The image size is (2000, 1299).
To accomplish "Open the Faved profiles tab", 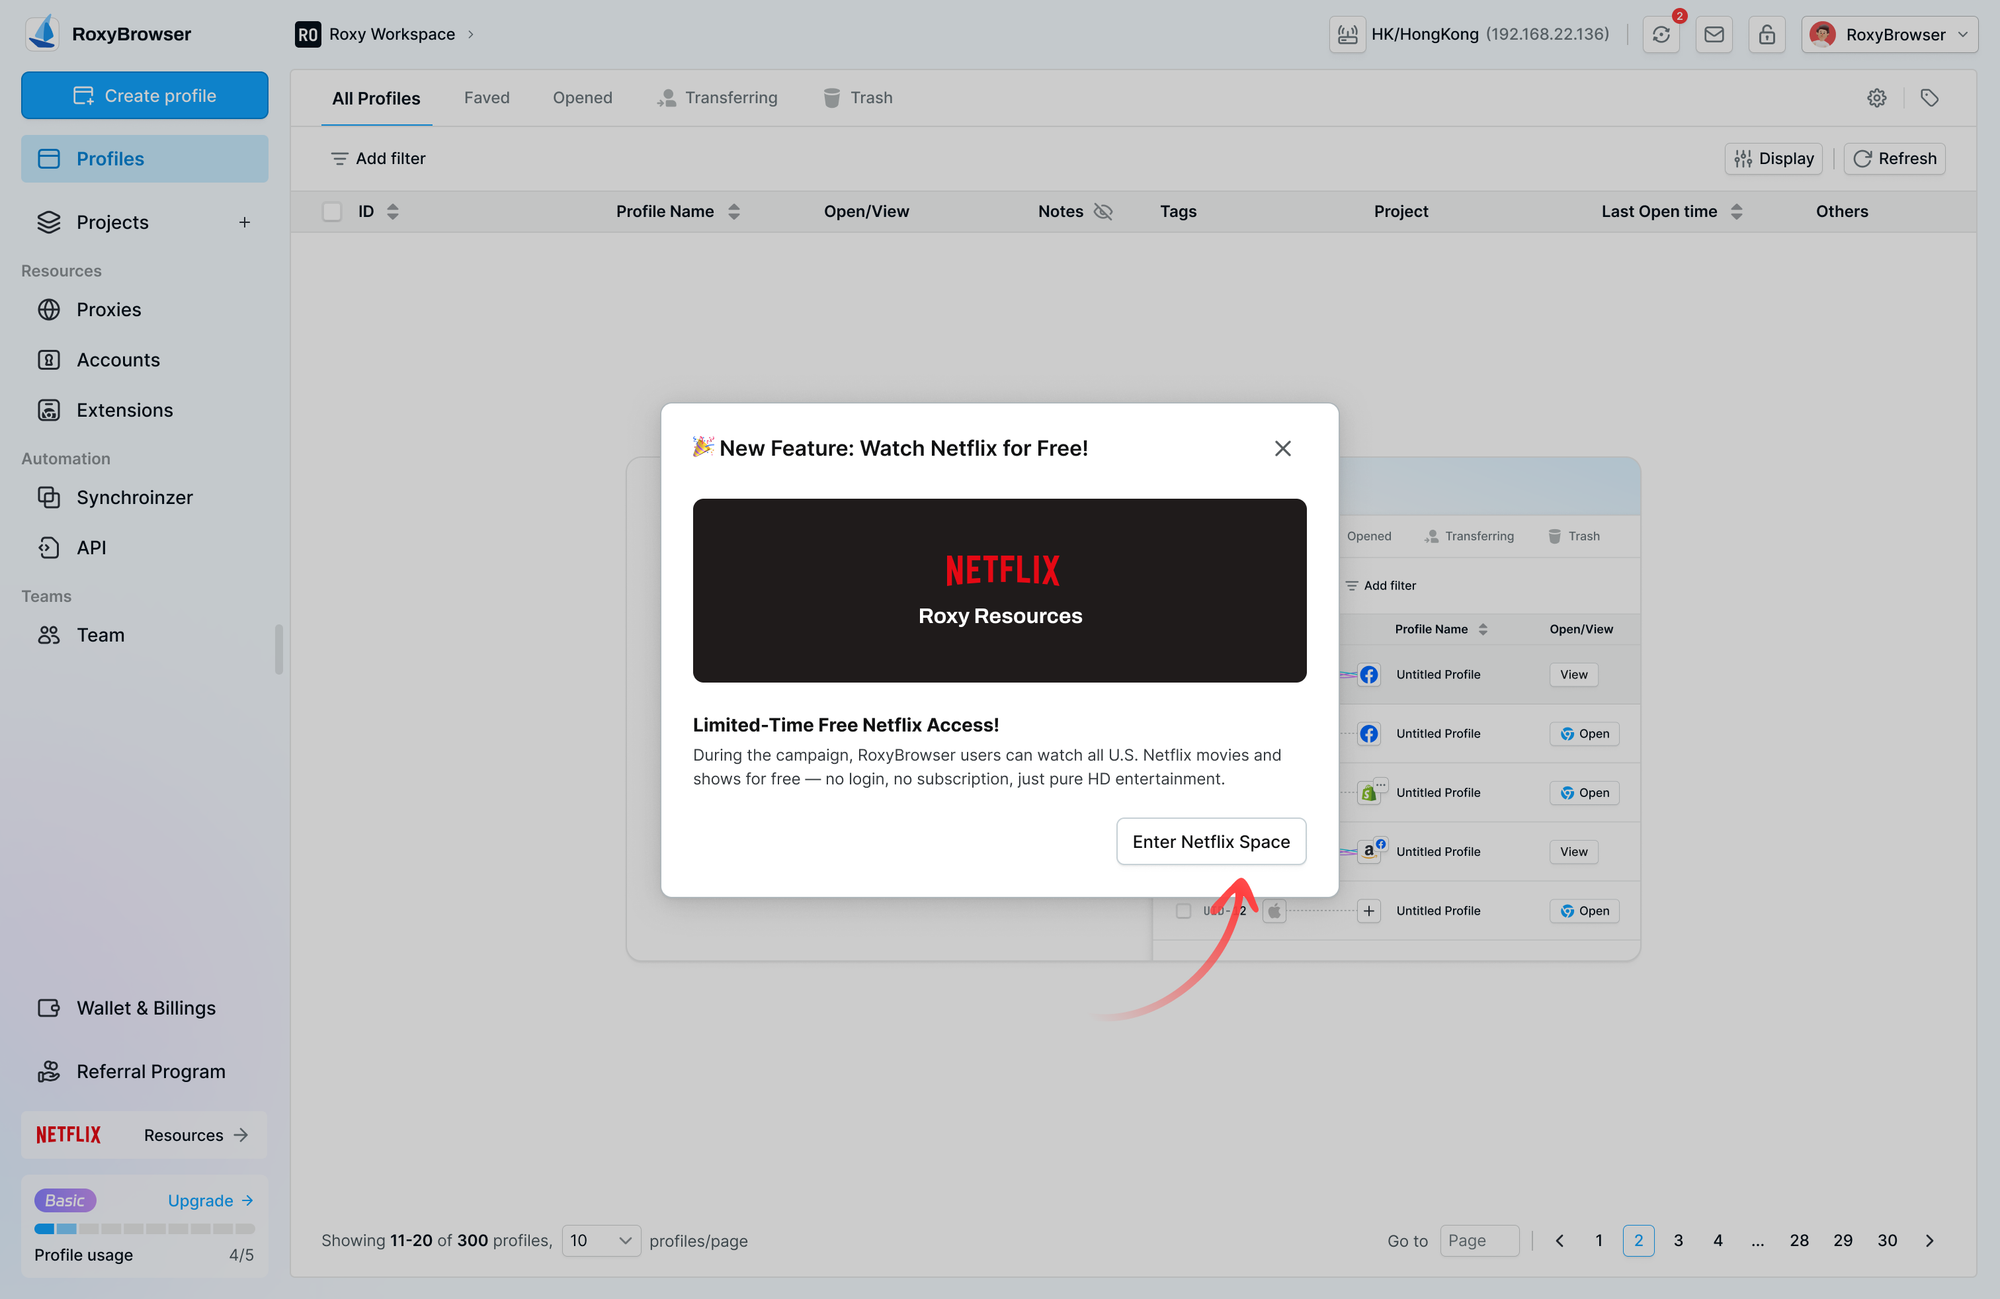I will (487, 97).
